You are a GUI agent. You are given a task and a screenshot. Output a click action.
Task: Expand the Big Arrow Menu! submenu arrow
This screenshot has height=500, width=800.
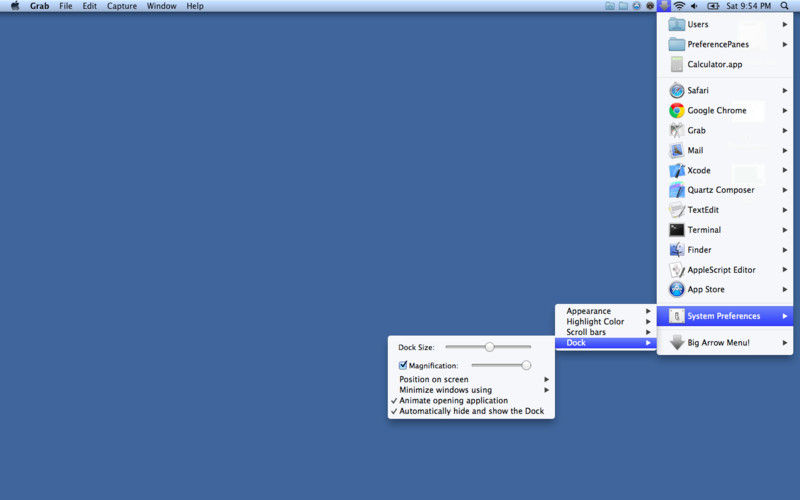point(785,342)
